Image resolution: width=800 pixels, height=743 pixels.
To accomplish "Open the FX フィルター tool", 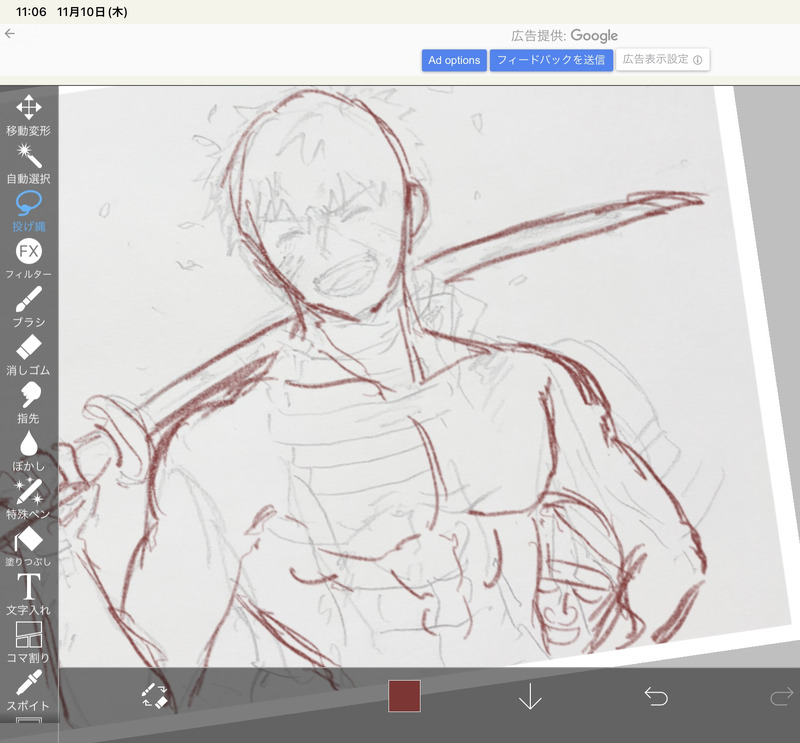I will (29, 259).
